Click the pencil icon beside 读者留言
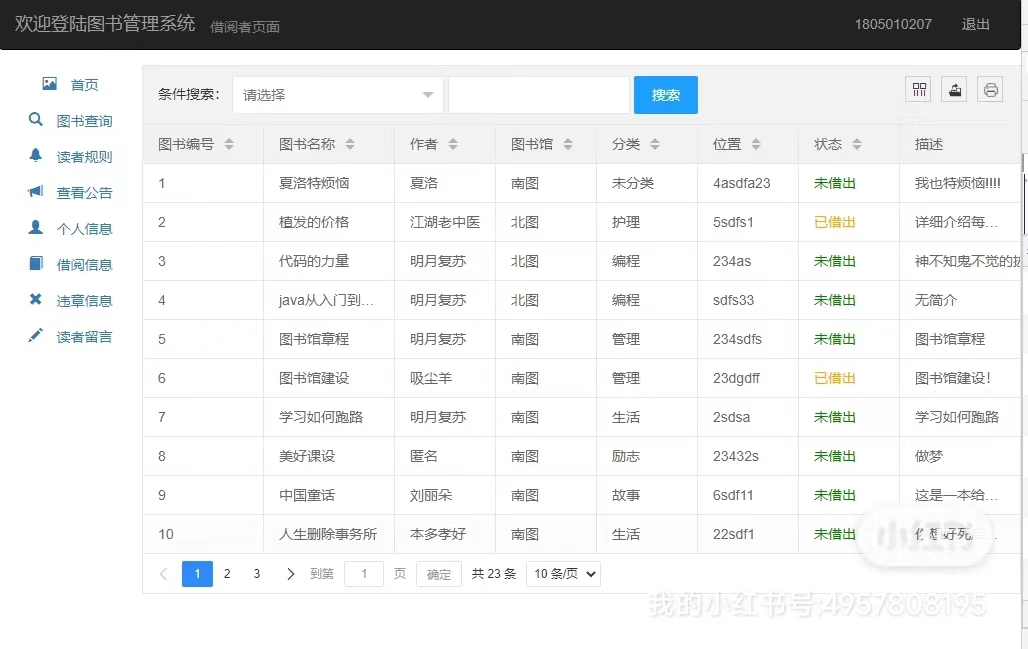The width and height of the screenshot is (1028, 649). 36,336
